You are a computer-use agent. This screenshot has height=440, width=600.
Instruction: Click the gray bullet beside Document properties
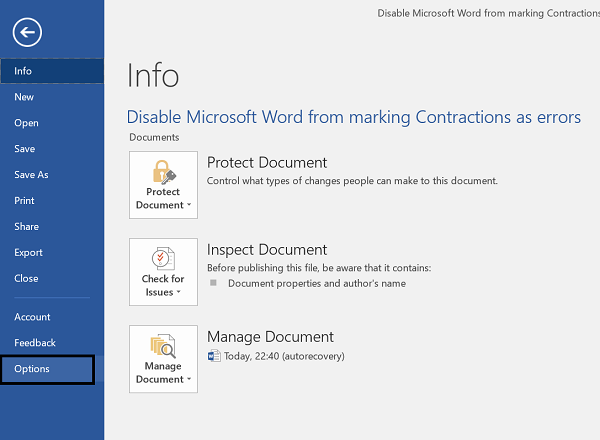[x=214, y=283]
